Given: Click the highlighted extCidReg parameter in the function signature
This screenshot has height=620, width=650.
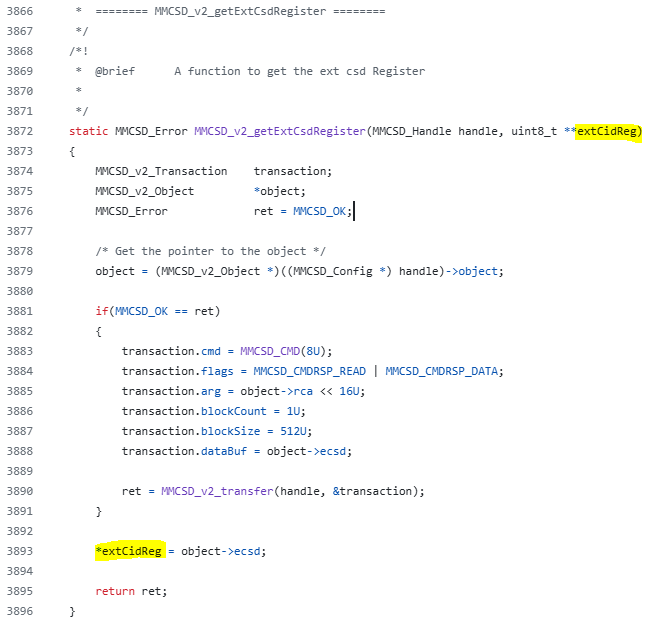Looking at the screenshot, I should pyautogui.click(x=607, y=131).
